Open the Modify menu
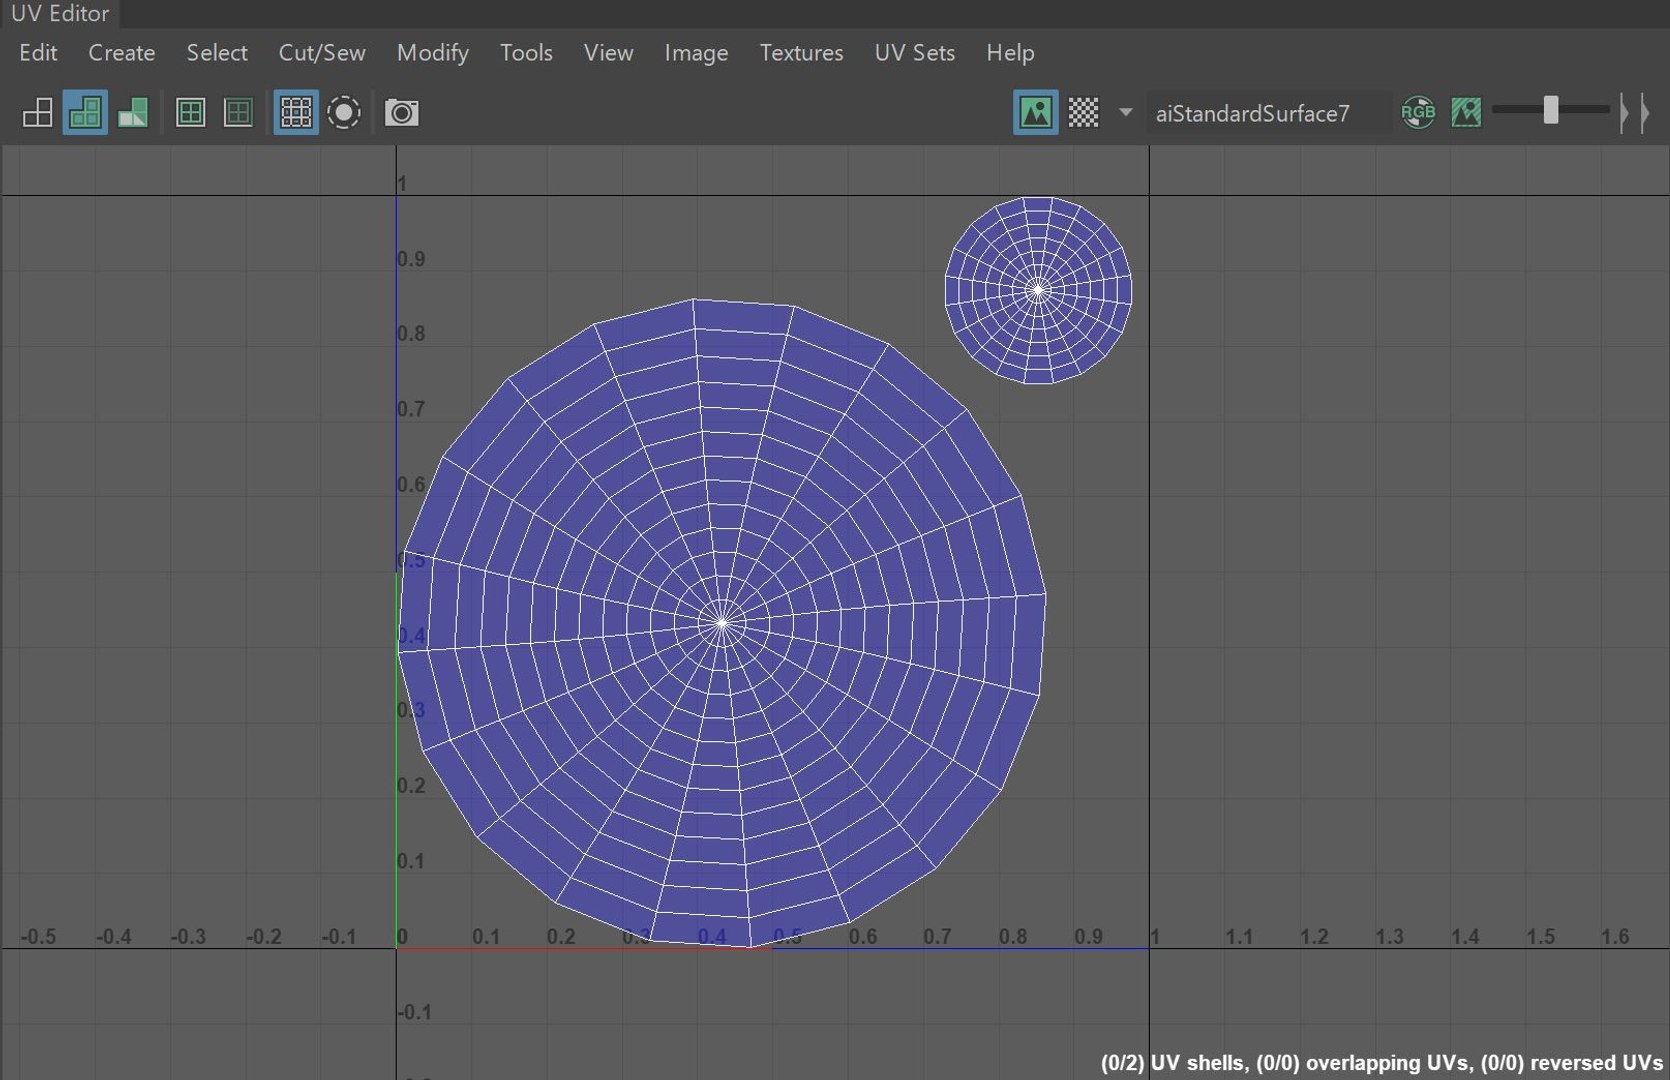Image resolution: width=1670 pixels, height=1080 pixels. click(x=432, y=53)
